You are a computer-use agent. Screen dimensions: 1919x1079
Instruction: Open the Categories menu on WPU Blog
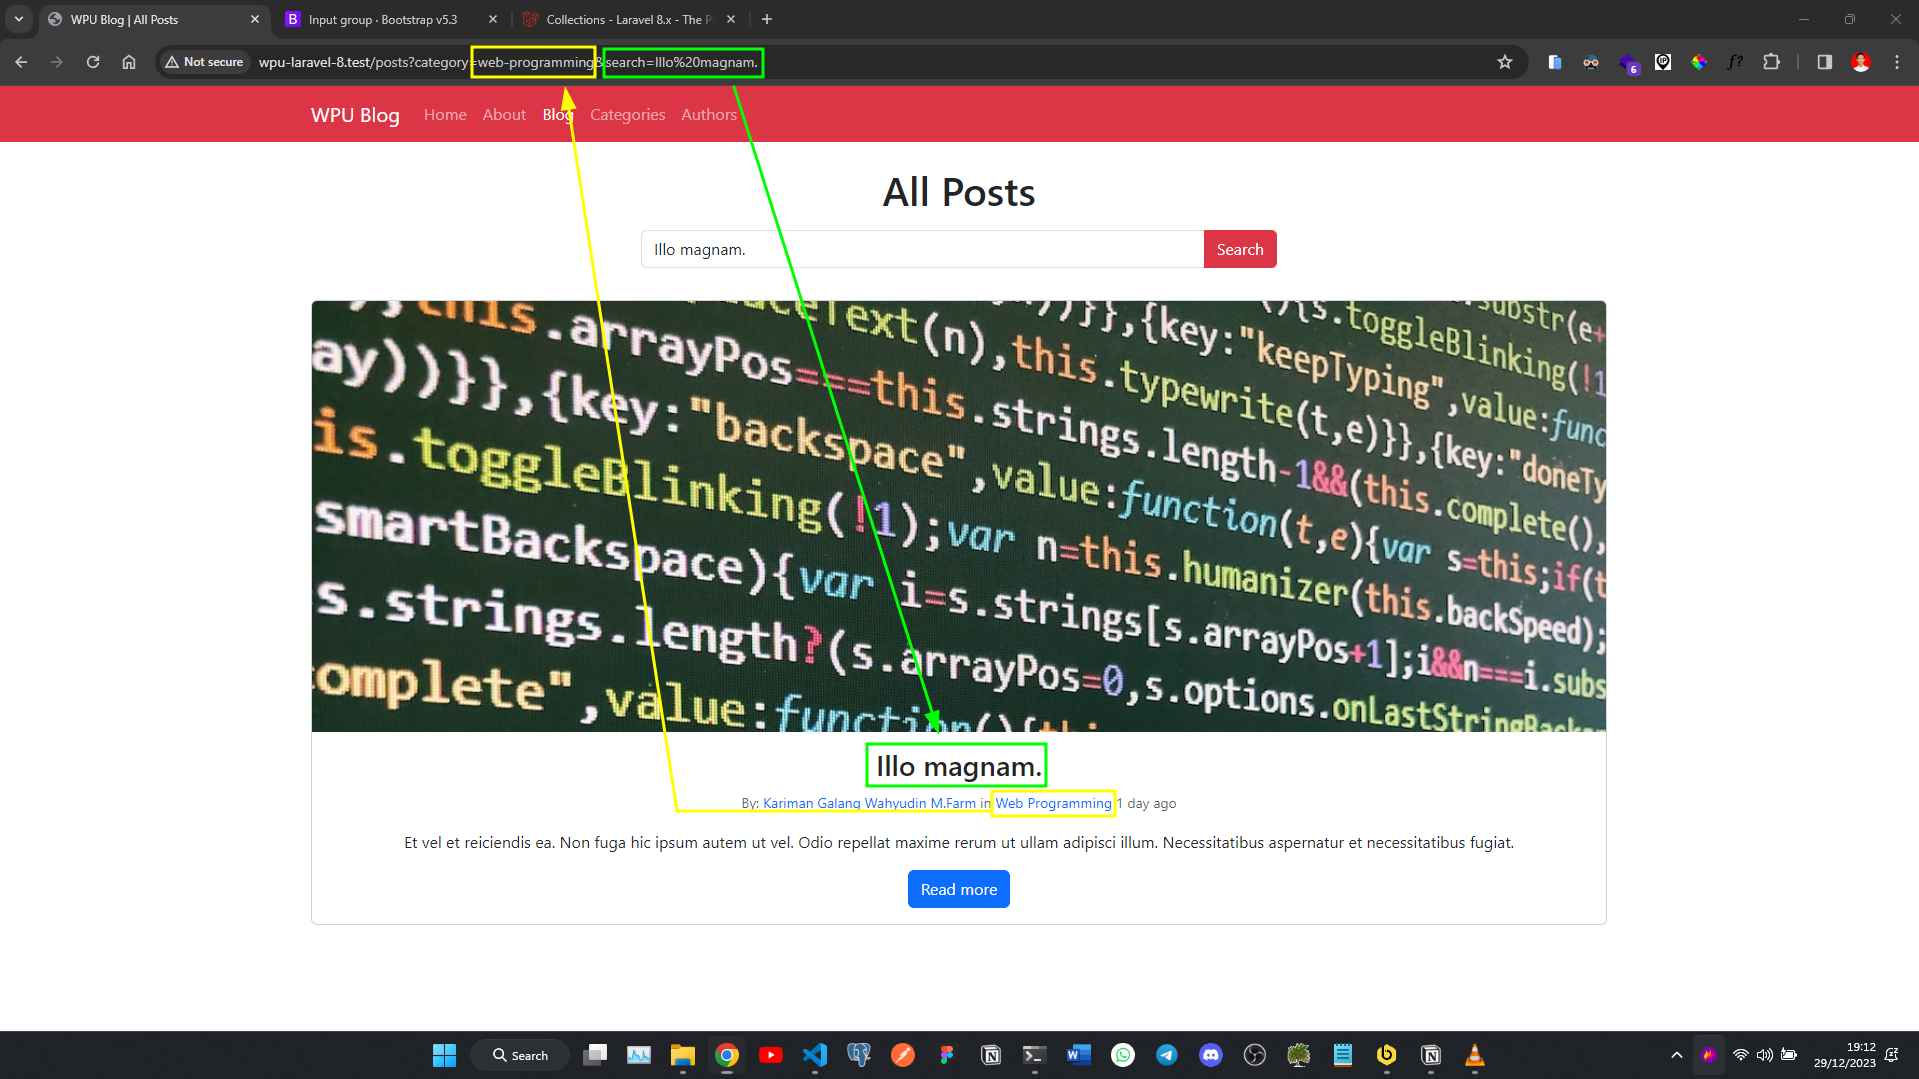[x=627, y=114]
